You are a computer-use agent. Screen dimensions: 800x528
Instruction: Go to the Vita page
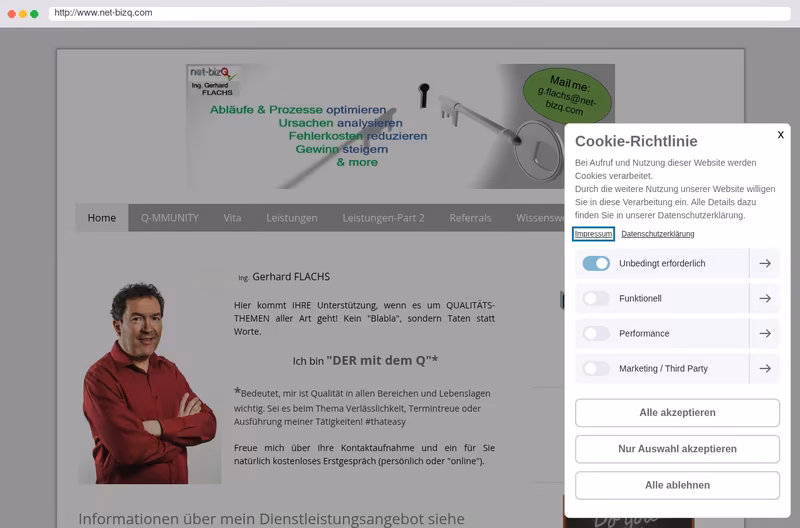pyautogui.click(x=232, y=218)
